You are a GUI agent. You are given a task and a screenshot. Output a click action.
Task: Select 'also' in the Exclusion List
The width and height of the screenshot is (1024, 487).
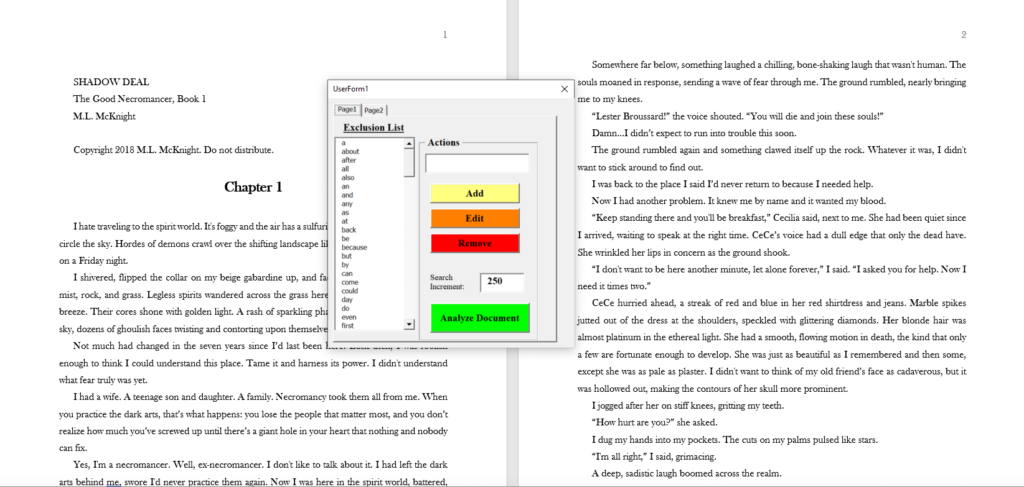point(349,178)
